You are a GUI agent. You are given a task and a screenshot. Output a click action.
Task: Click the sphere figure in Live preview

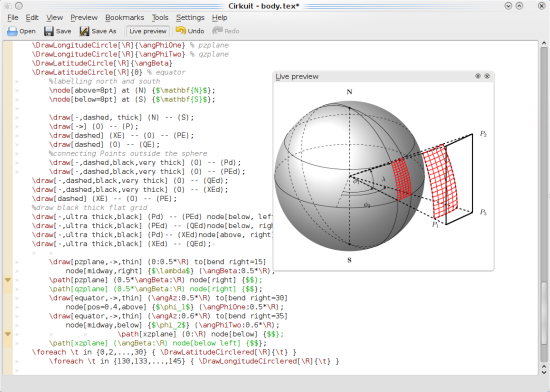coord(349,176)
